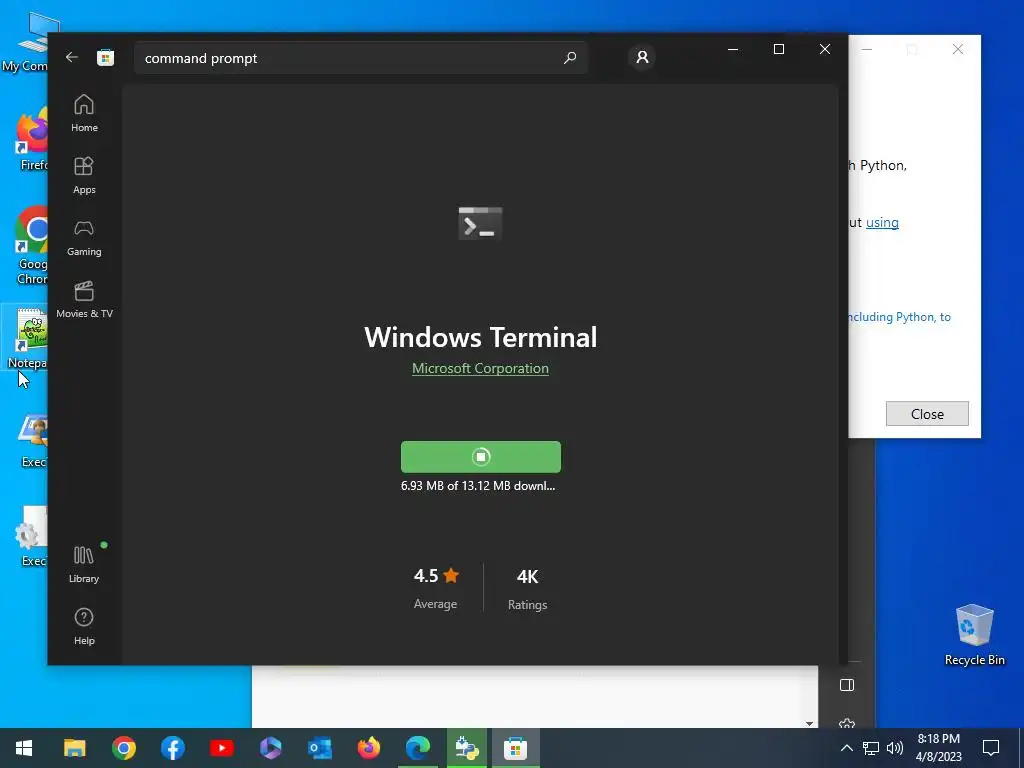Open Microsoft Corporation publisher link
This screenshot has height=768, width=1024.
[x=480, y=368]
